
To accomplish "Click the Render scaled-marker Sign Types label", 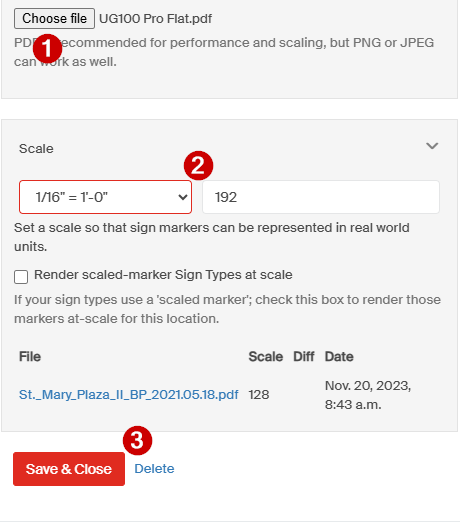I will tap(163, 275).
